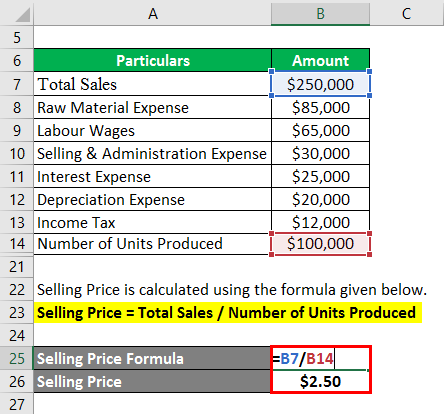Select row 7 header
This screenshot has height=414, width=444.
click(x=17, y=84)
